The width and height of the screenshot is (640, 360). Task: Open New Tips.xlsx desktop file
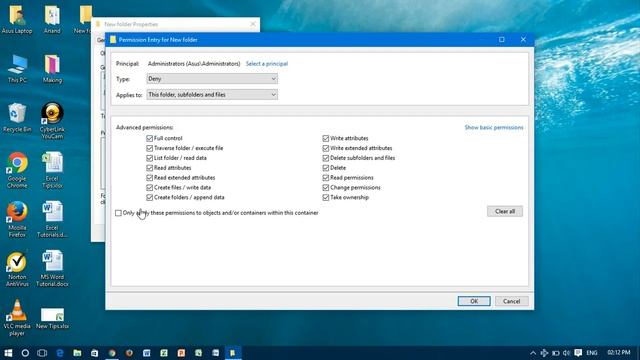click(x=52, y=318)
